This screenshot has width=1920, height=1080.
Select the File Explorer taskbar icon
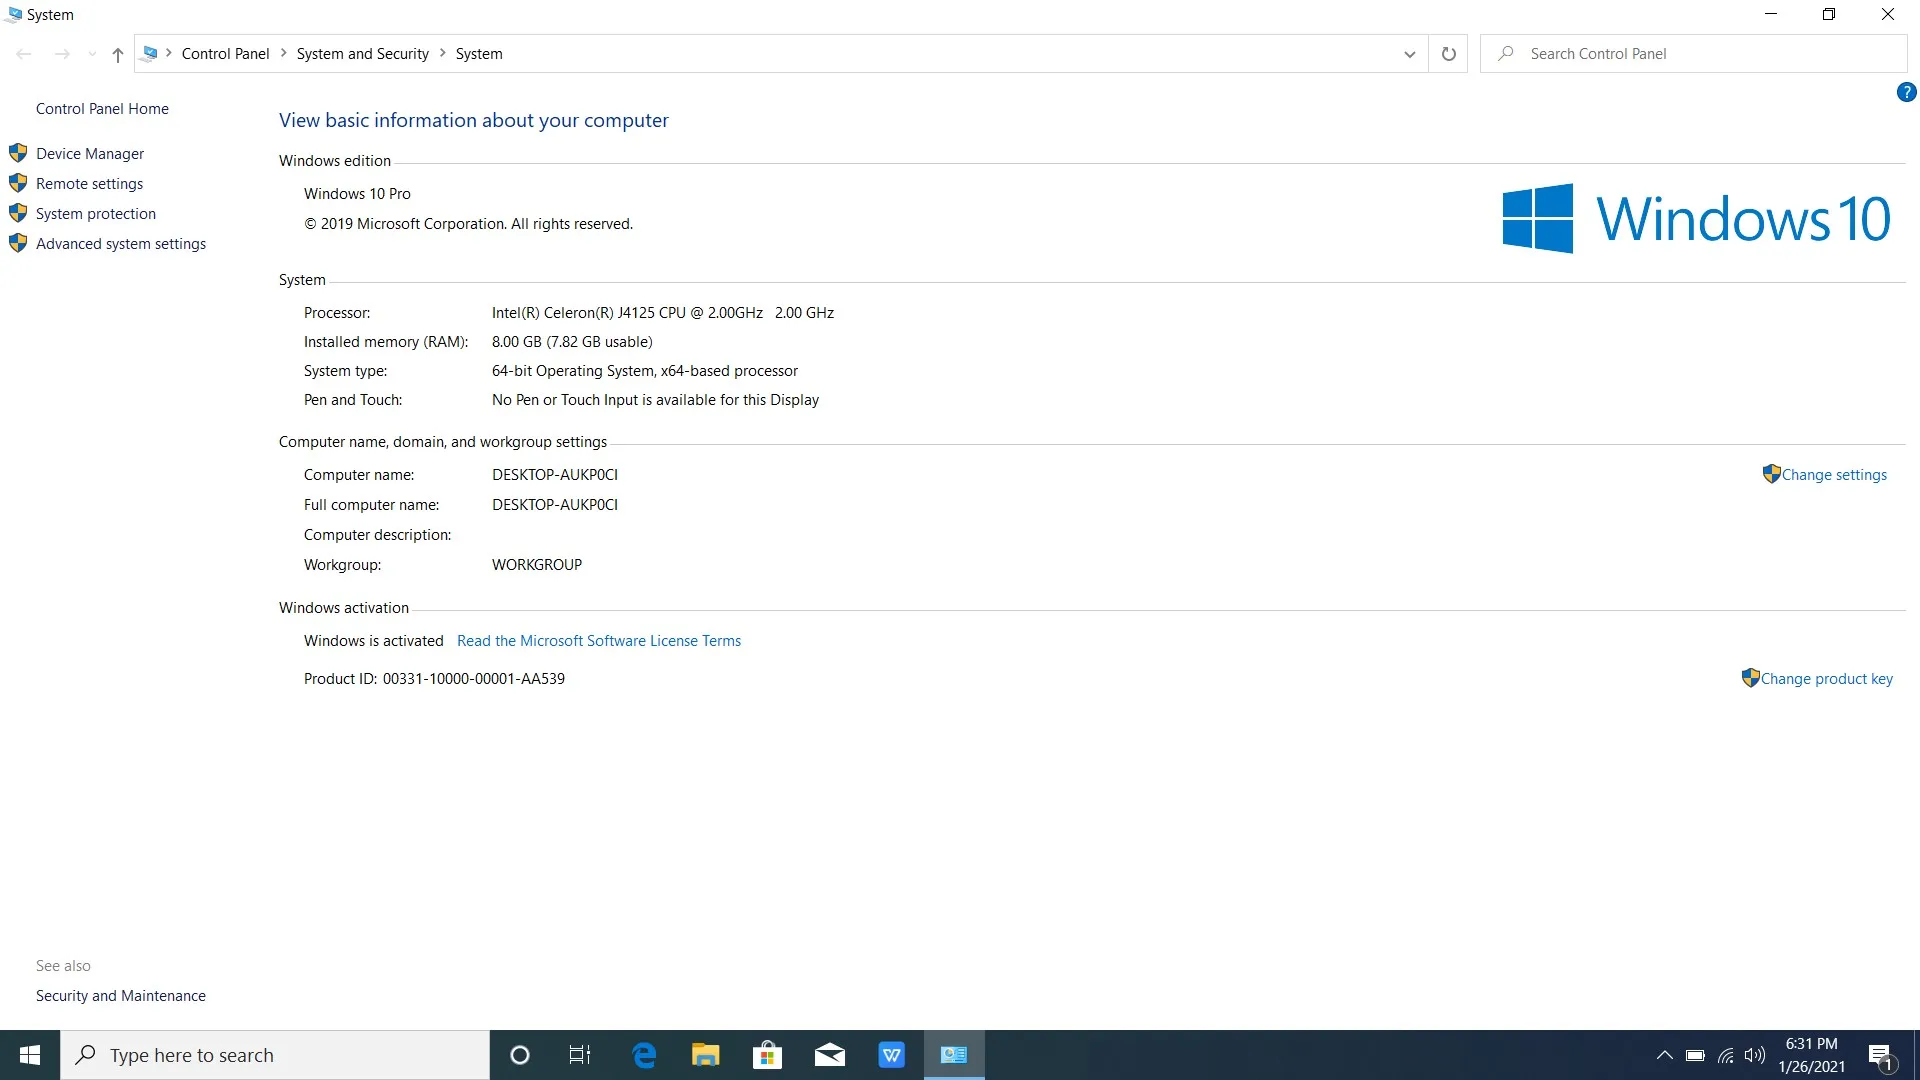coord(707,1054)
